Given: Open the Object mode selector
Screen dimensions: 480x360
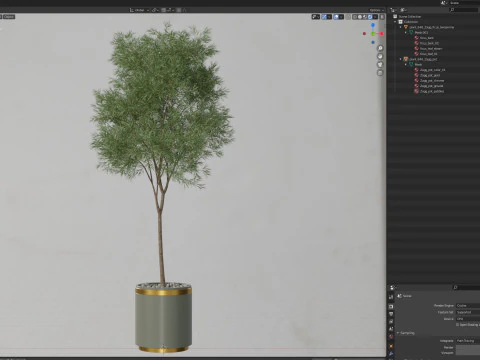Looking at the screenshot, I should [x=8, y=17].
